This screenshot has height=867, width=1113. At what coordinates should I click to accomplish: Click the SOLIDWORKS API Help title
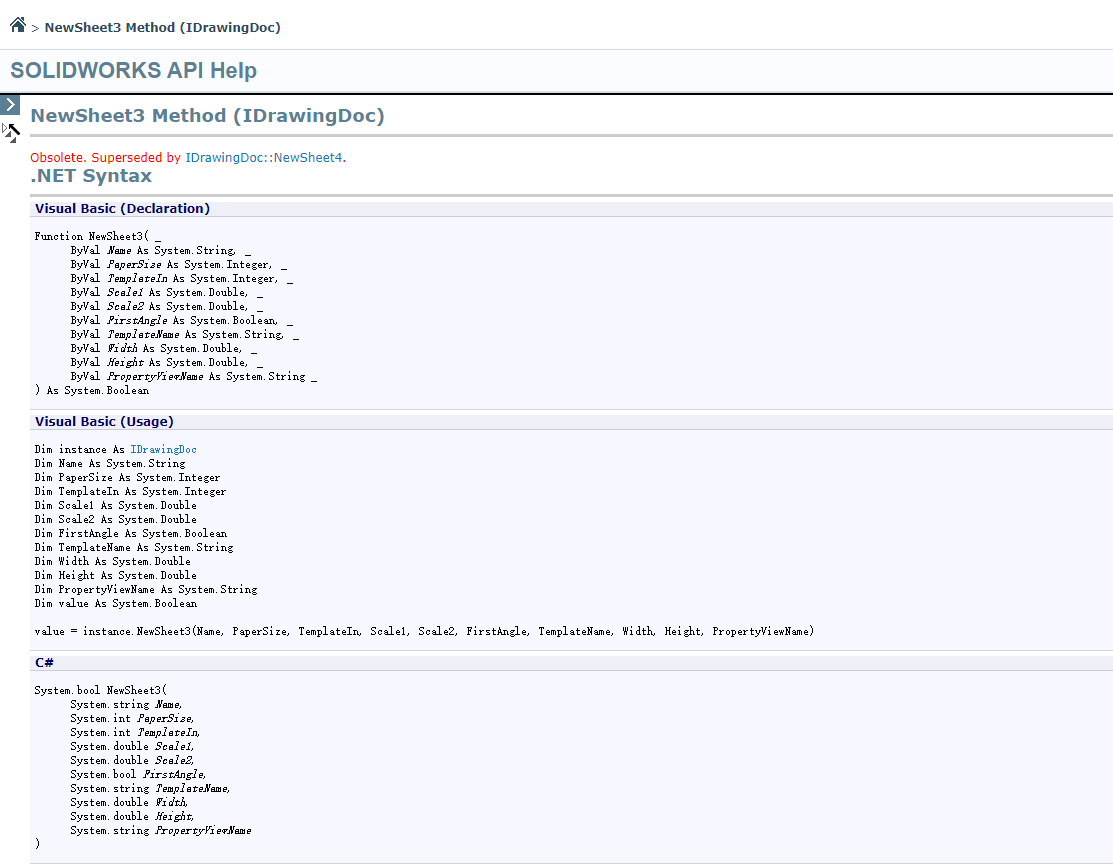[133, 70]
